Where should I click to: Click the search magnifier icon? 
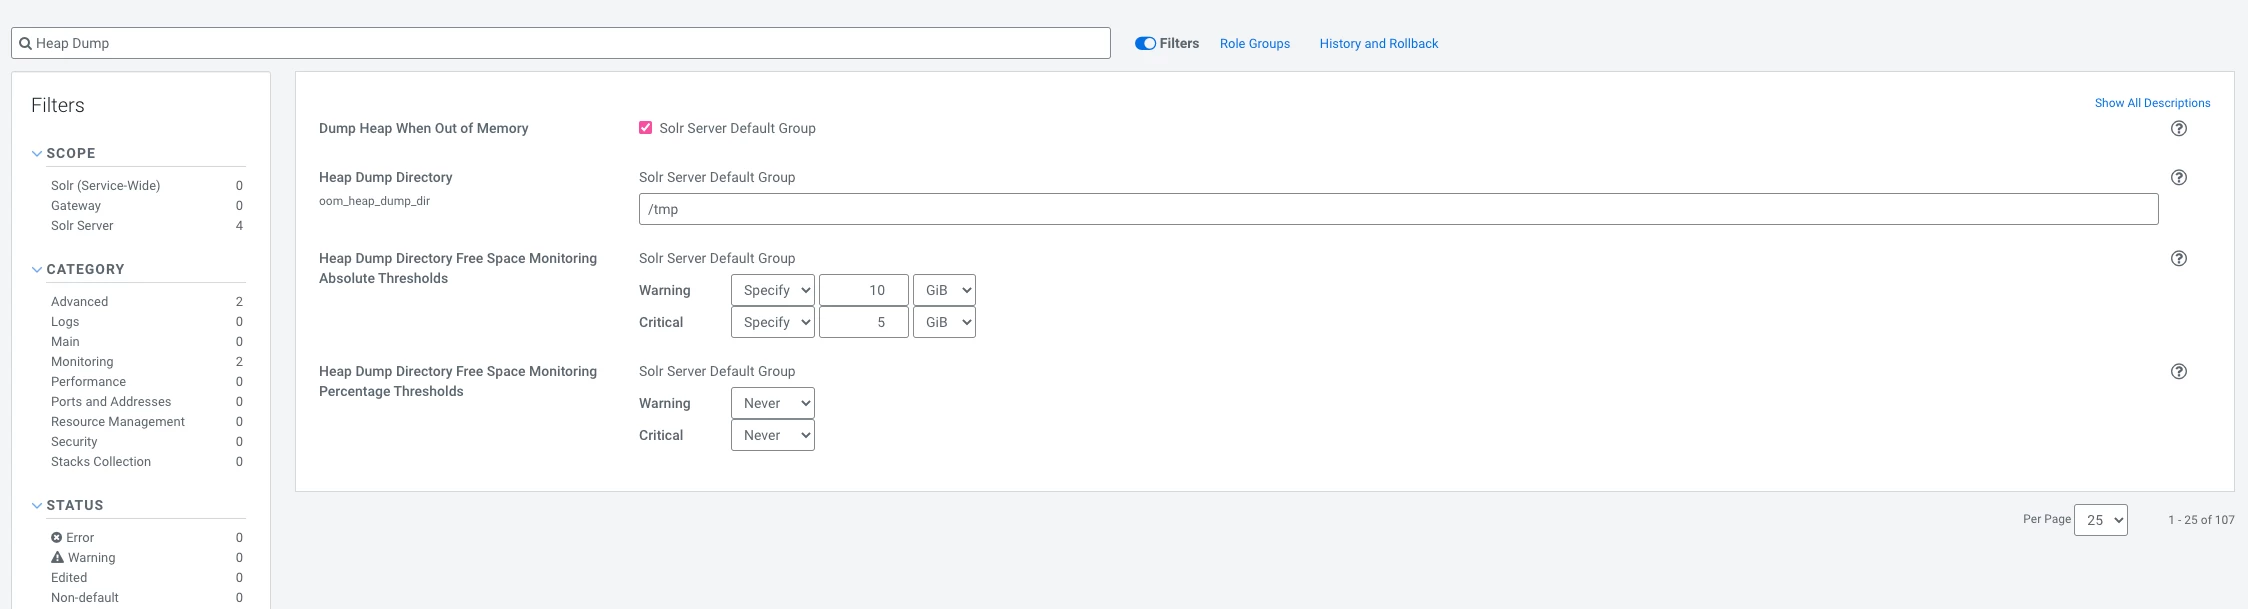pos(26,43)
